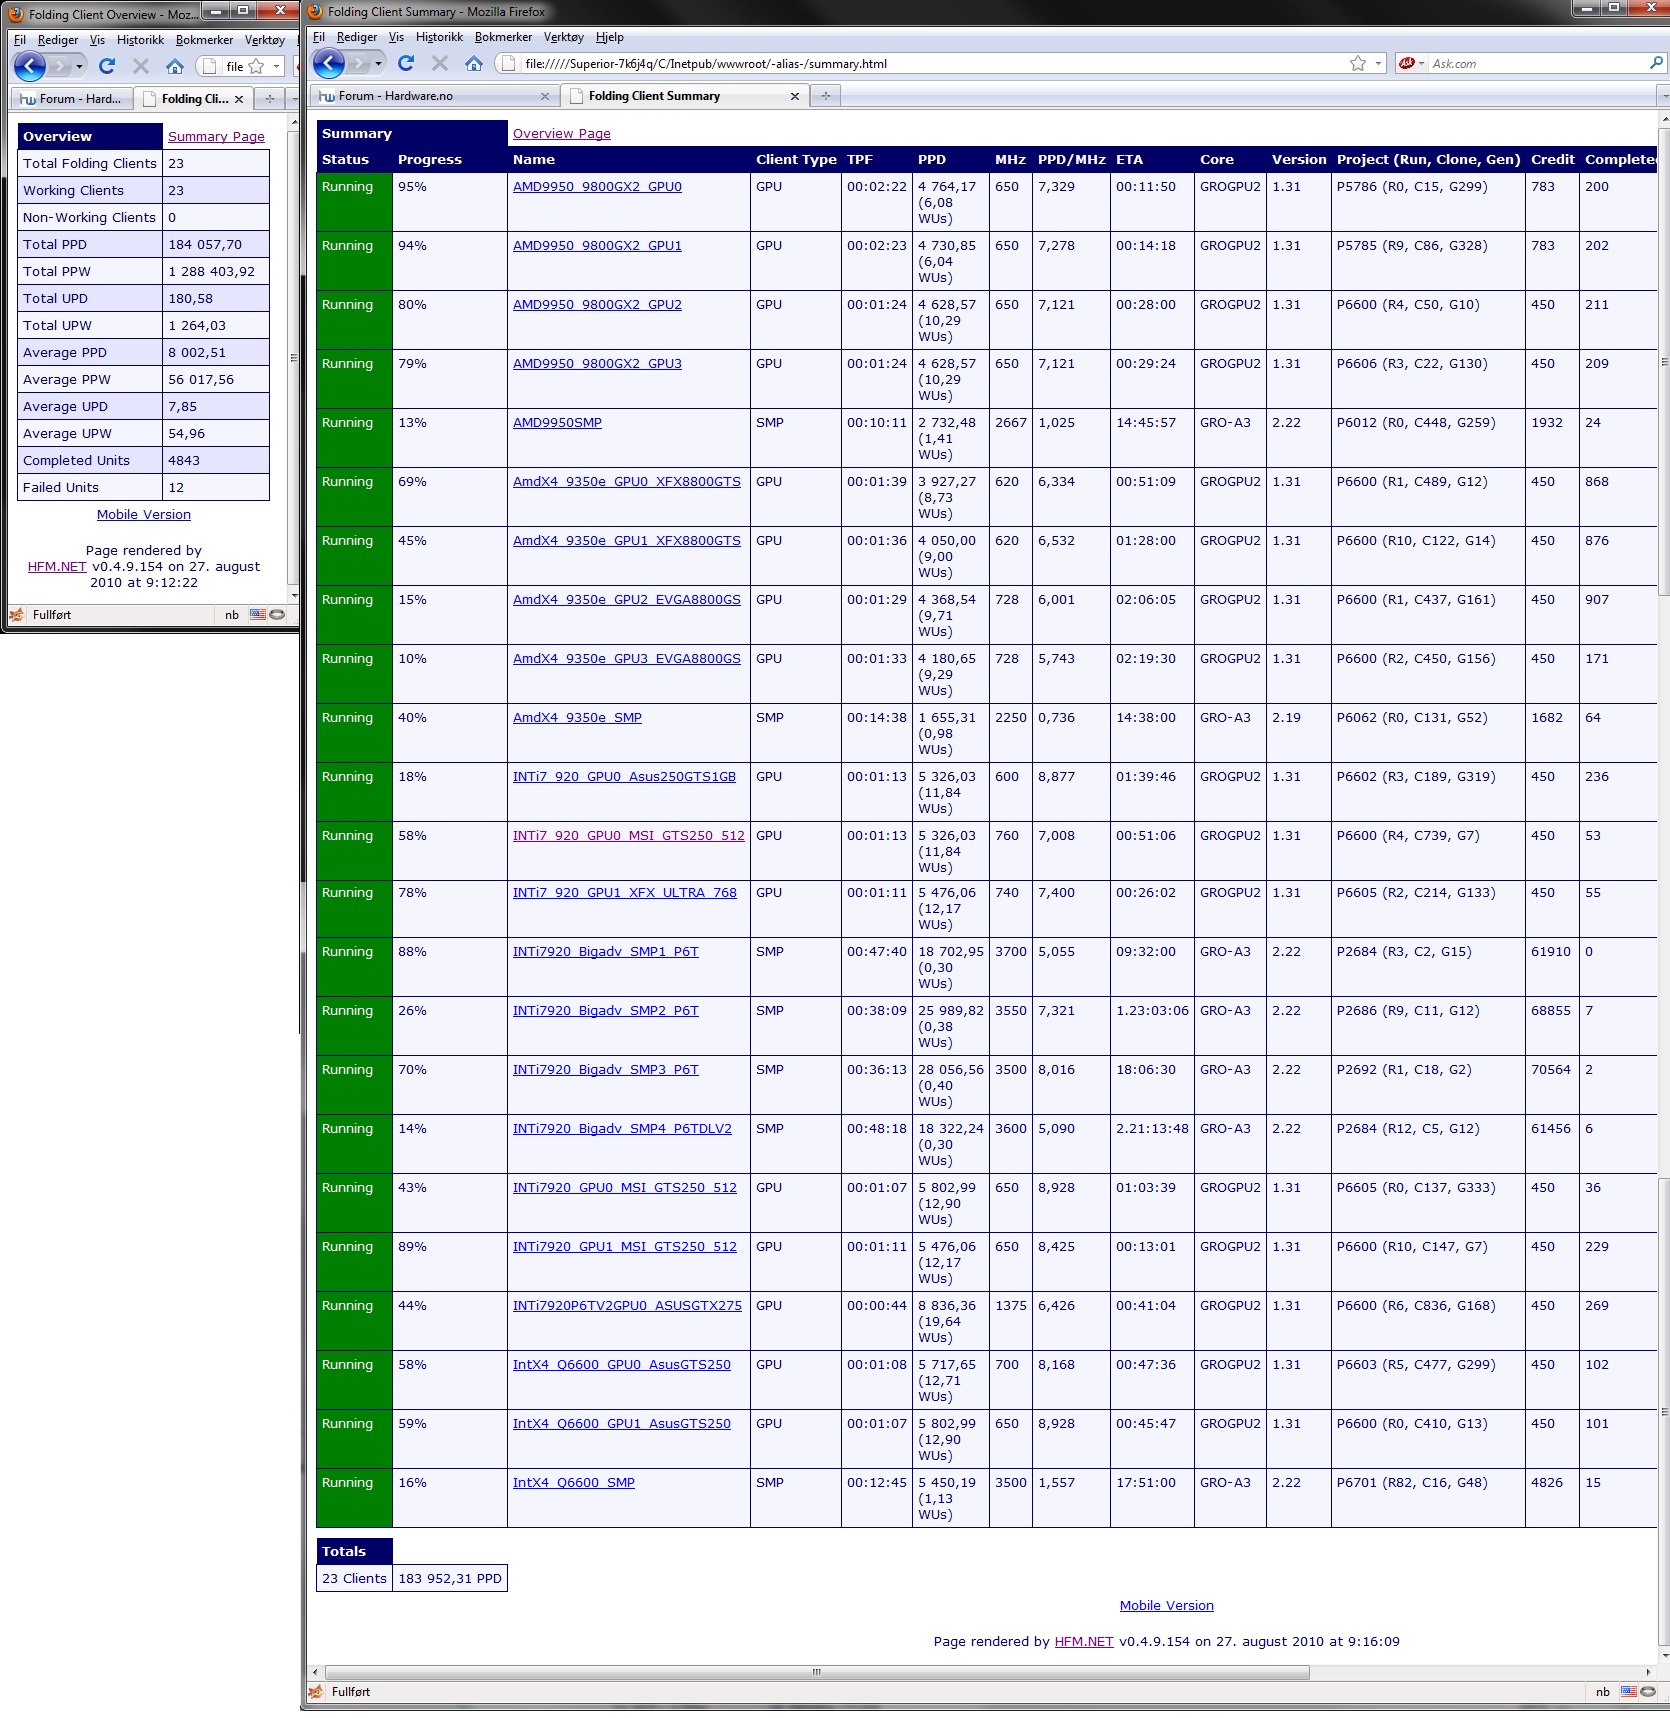1670x1718 pixels.
Task: Open back/forward history dropdown in Overview window
Action: pos(79,66)
